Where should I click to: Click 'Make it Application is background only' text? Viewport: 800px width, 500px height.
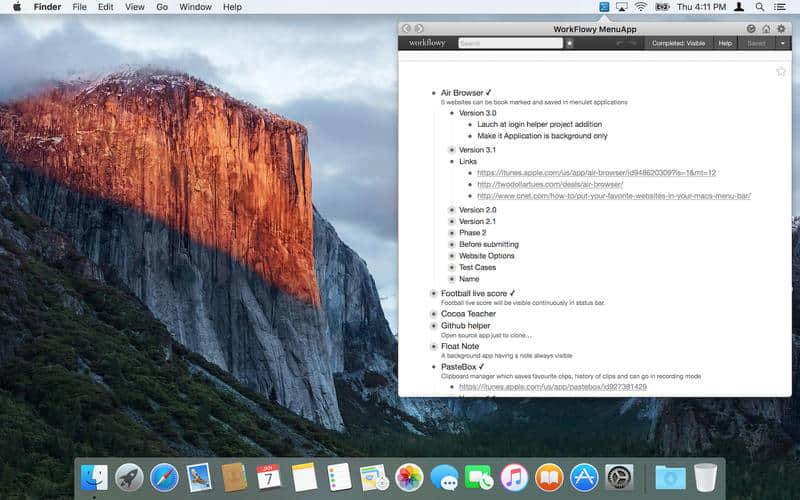[542, 136]
